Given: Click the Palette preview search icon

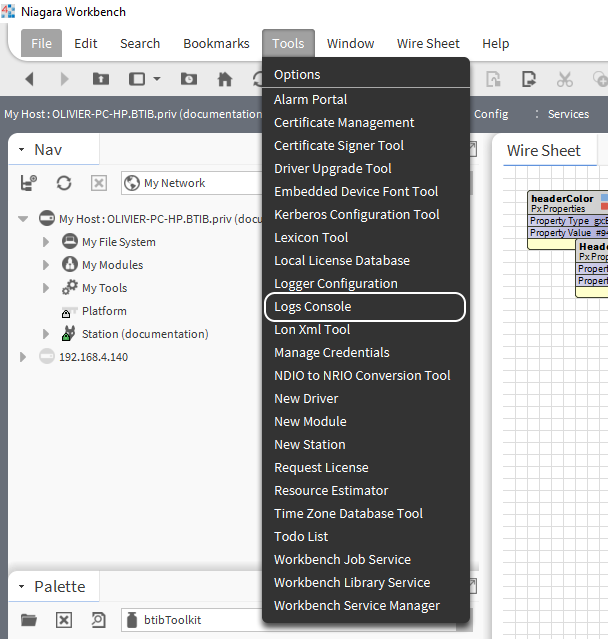Looking at the screenshot, I should tap(98, 620).
